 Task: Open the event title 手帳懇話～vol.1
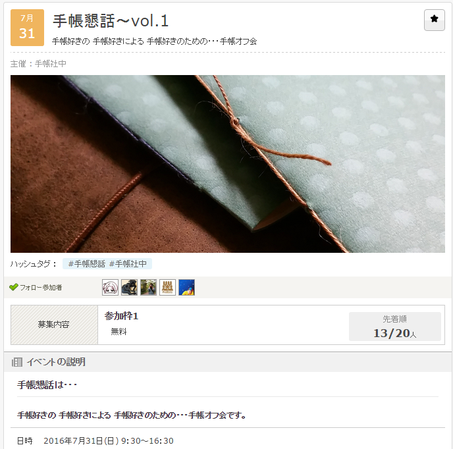click(111, 21)
